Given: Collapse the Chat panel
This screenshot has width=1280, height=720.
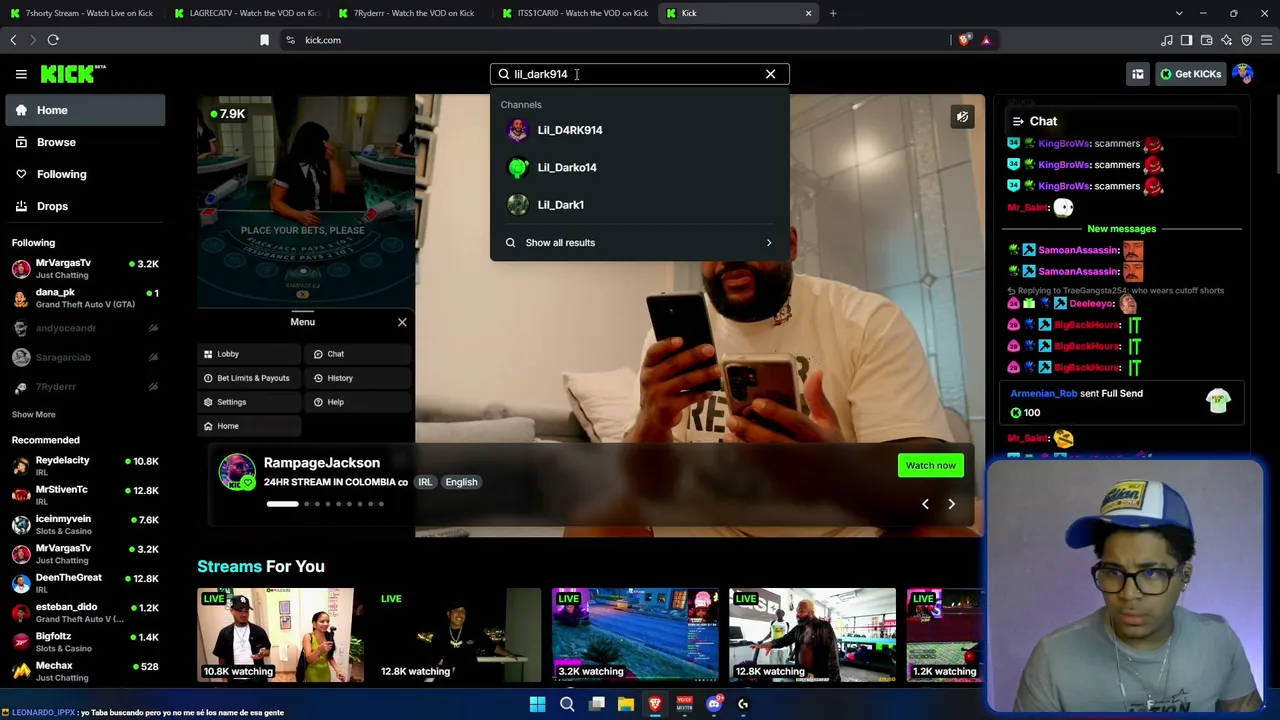Looking at the screenshot, I should (x=1018, y=122).
